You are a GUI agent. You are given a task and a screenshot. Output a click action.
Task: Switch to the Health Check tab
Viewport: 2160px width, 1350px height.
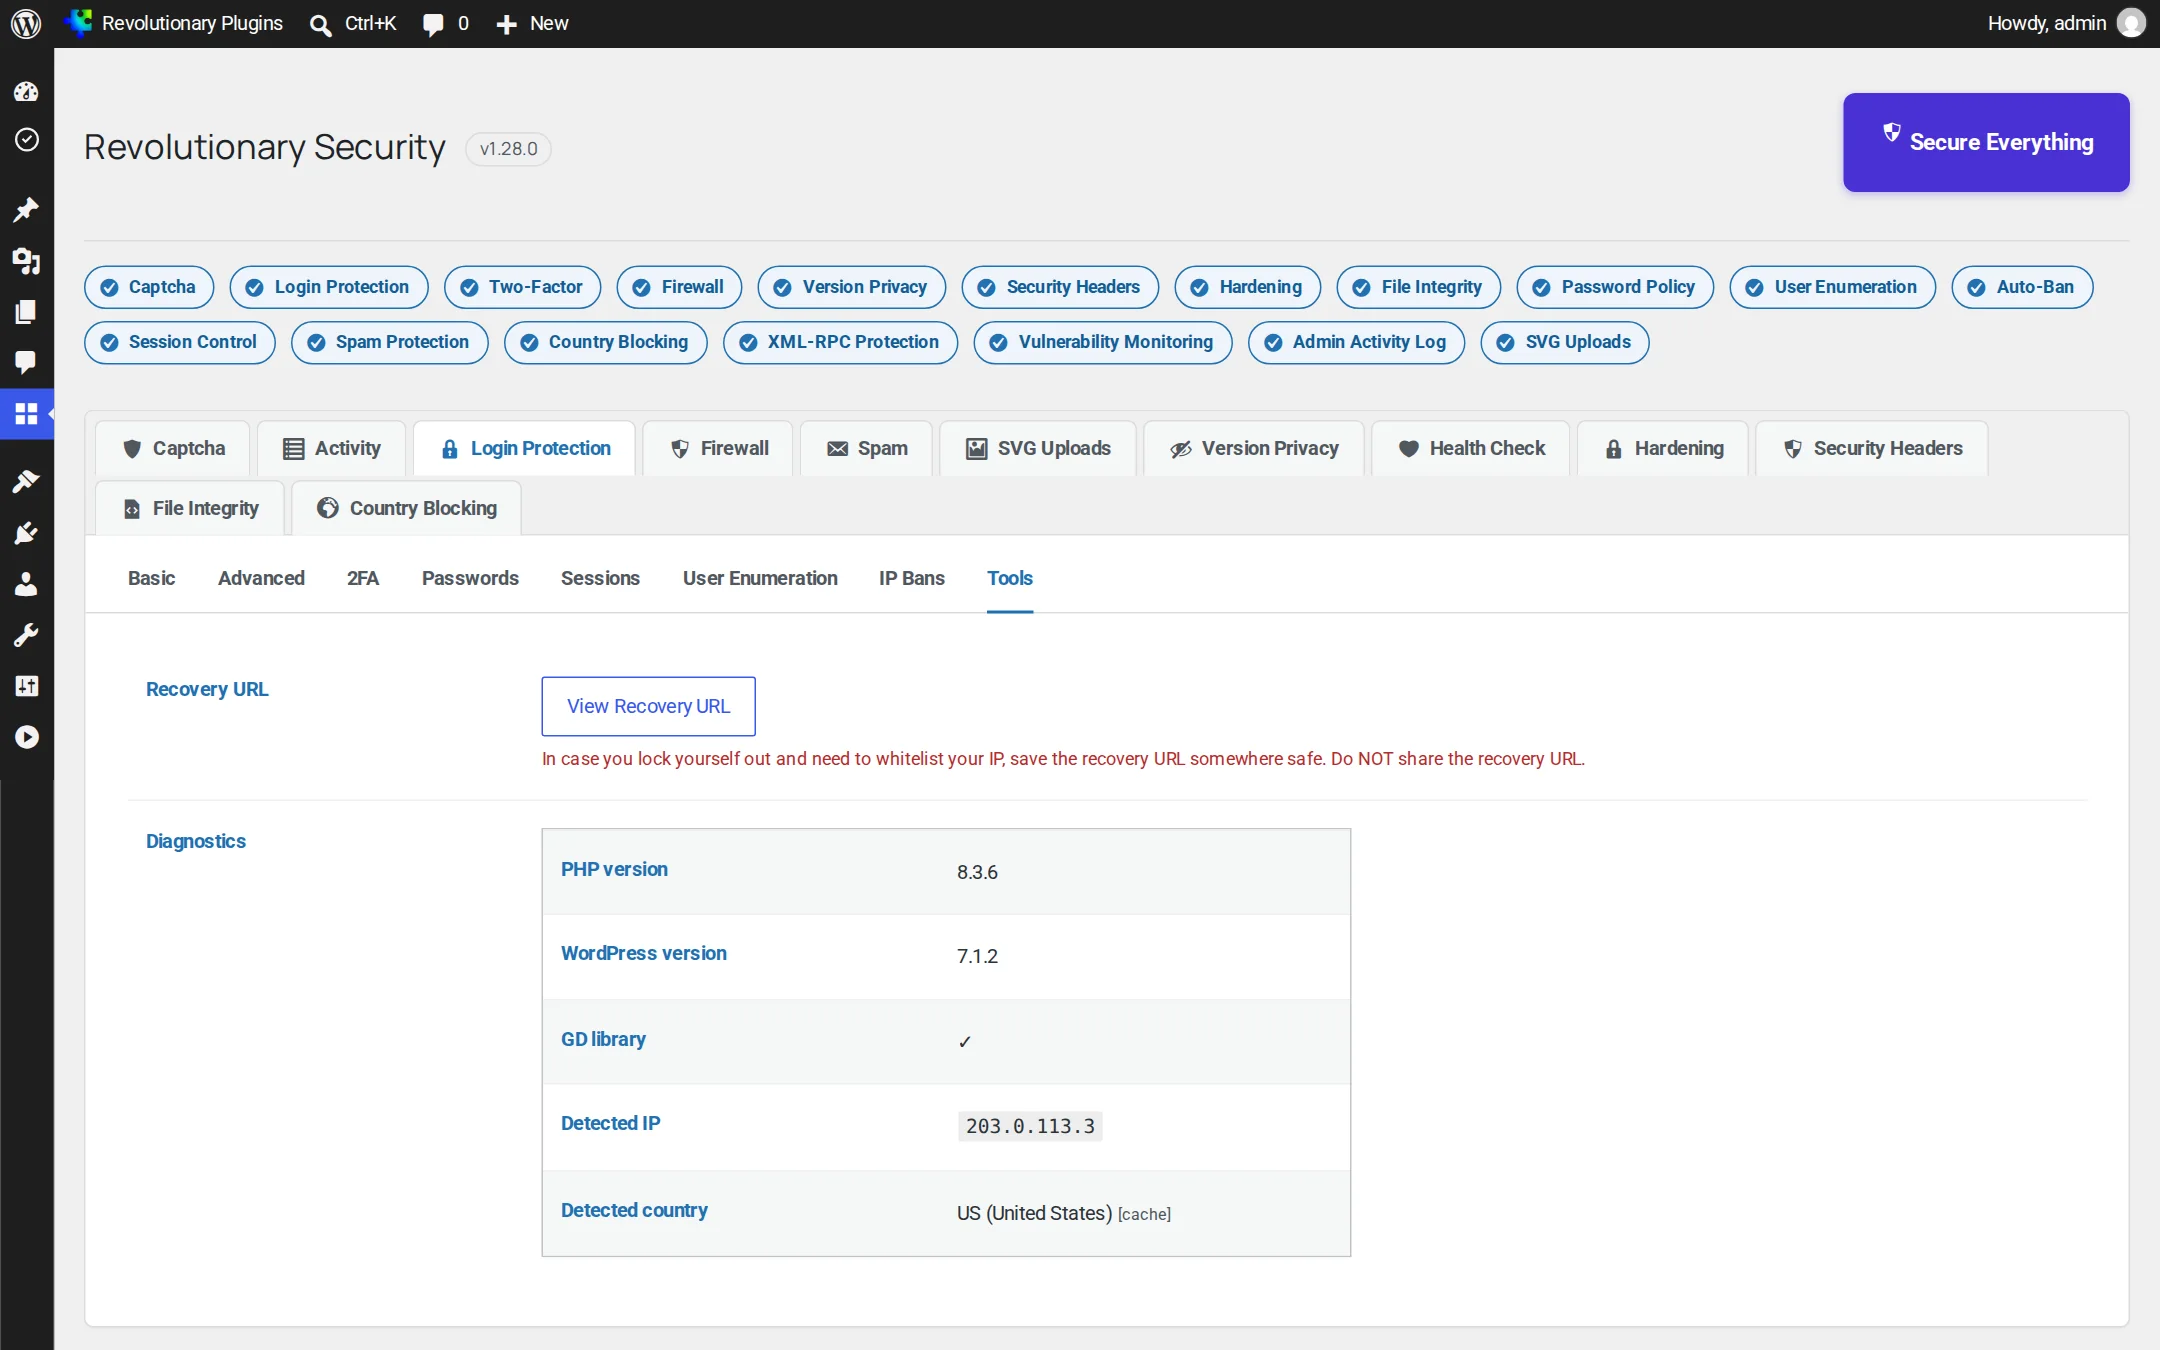click(1471, 448)
